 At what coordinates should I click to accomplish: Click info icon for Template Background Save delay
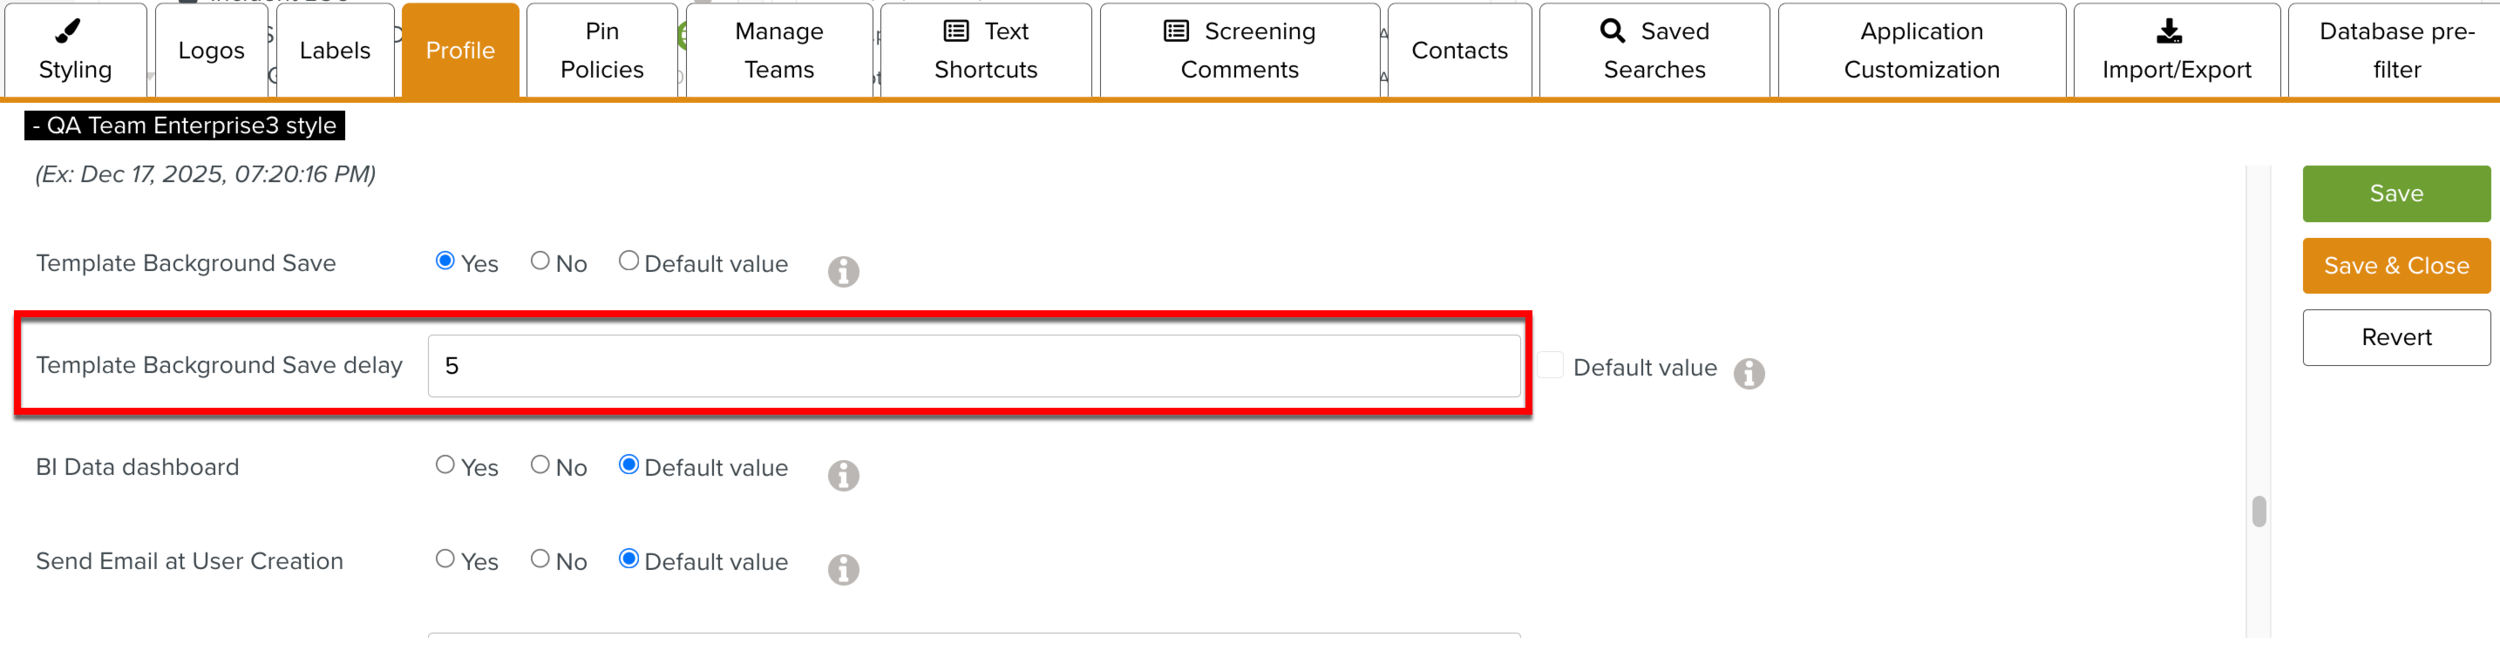pos(1748,373)
